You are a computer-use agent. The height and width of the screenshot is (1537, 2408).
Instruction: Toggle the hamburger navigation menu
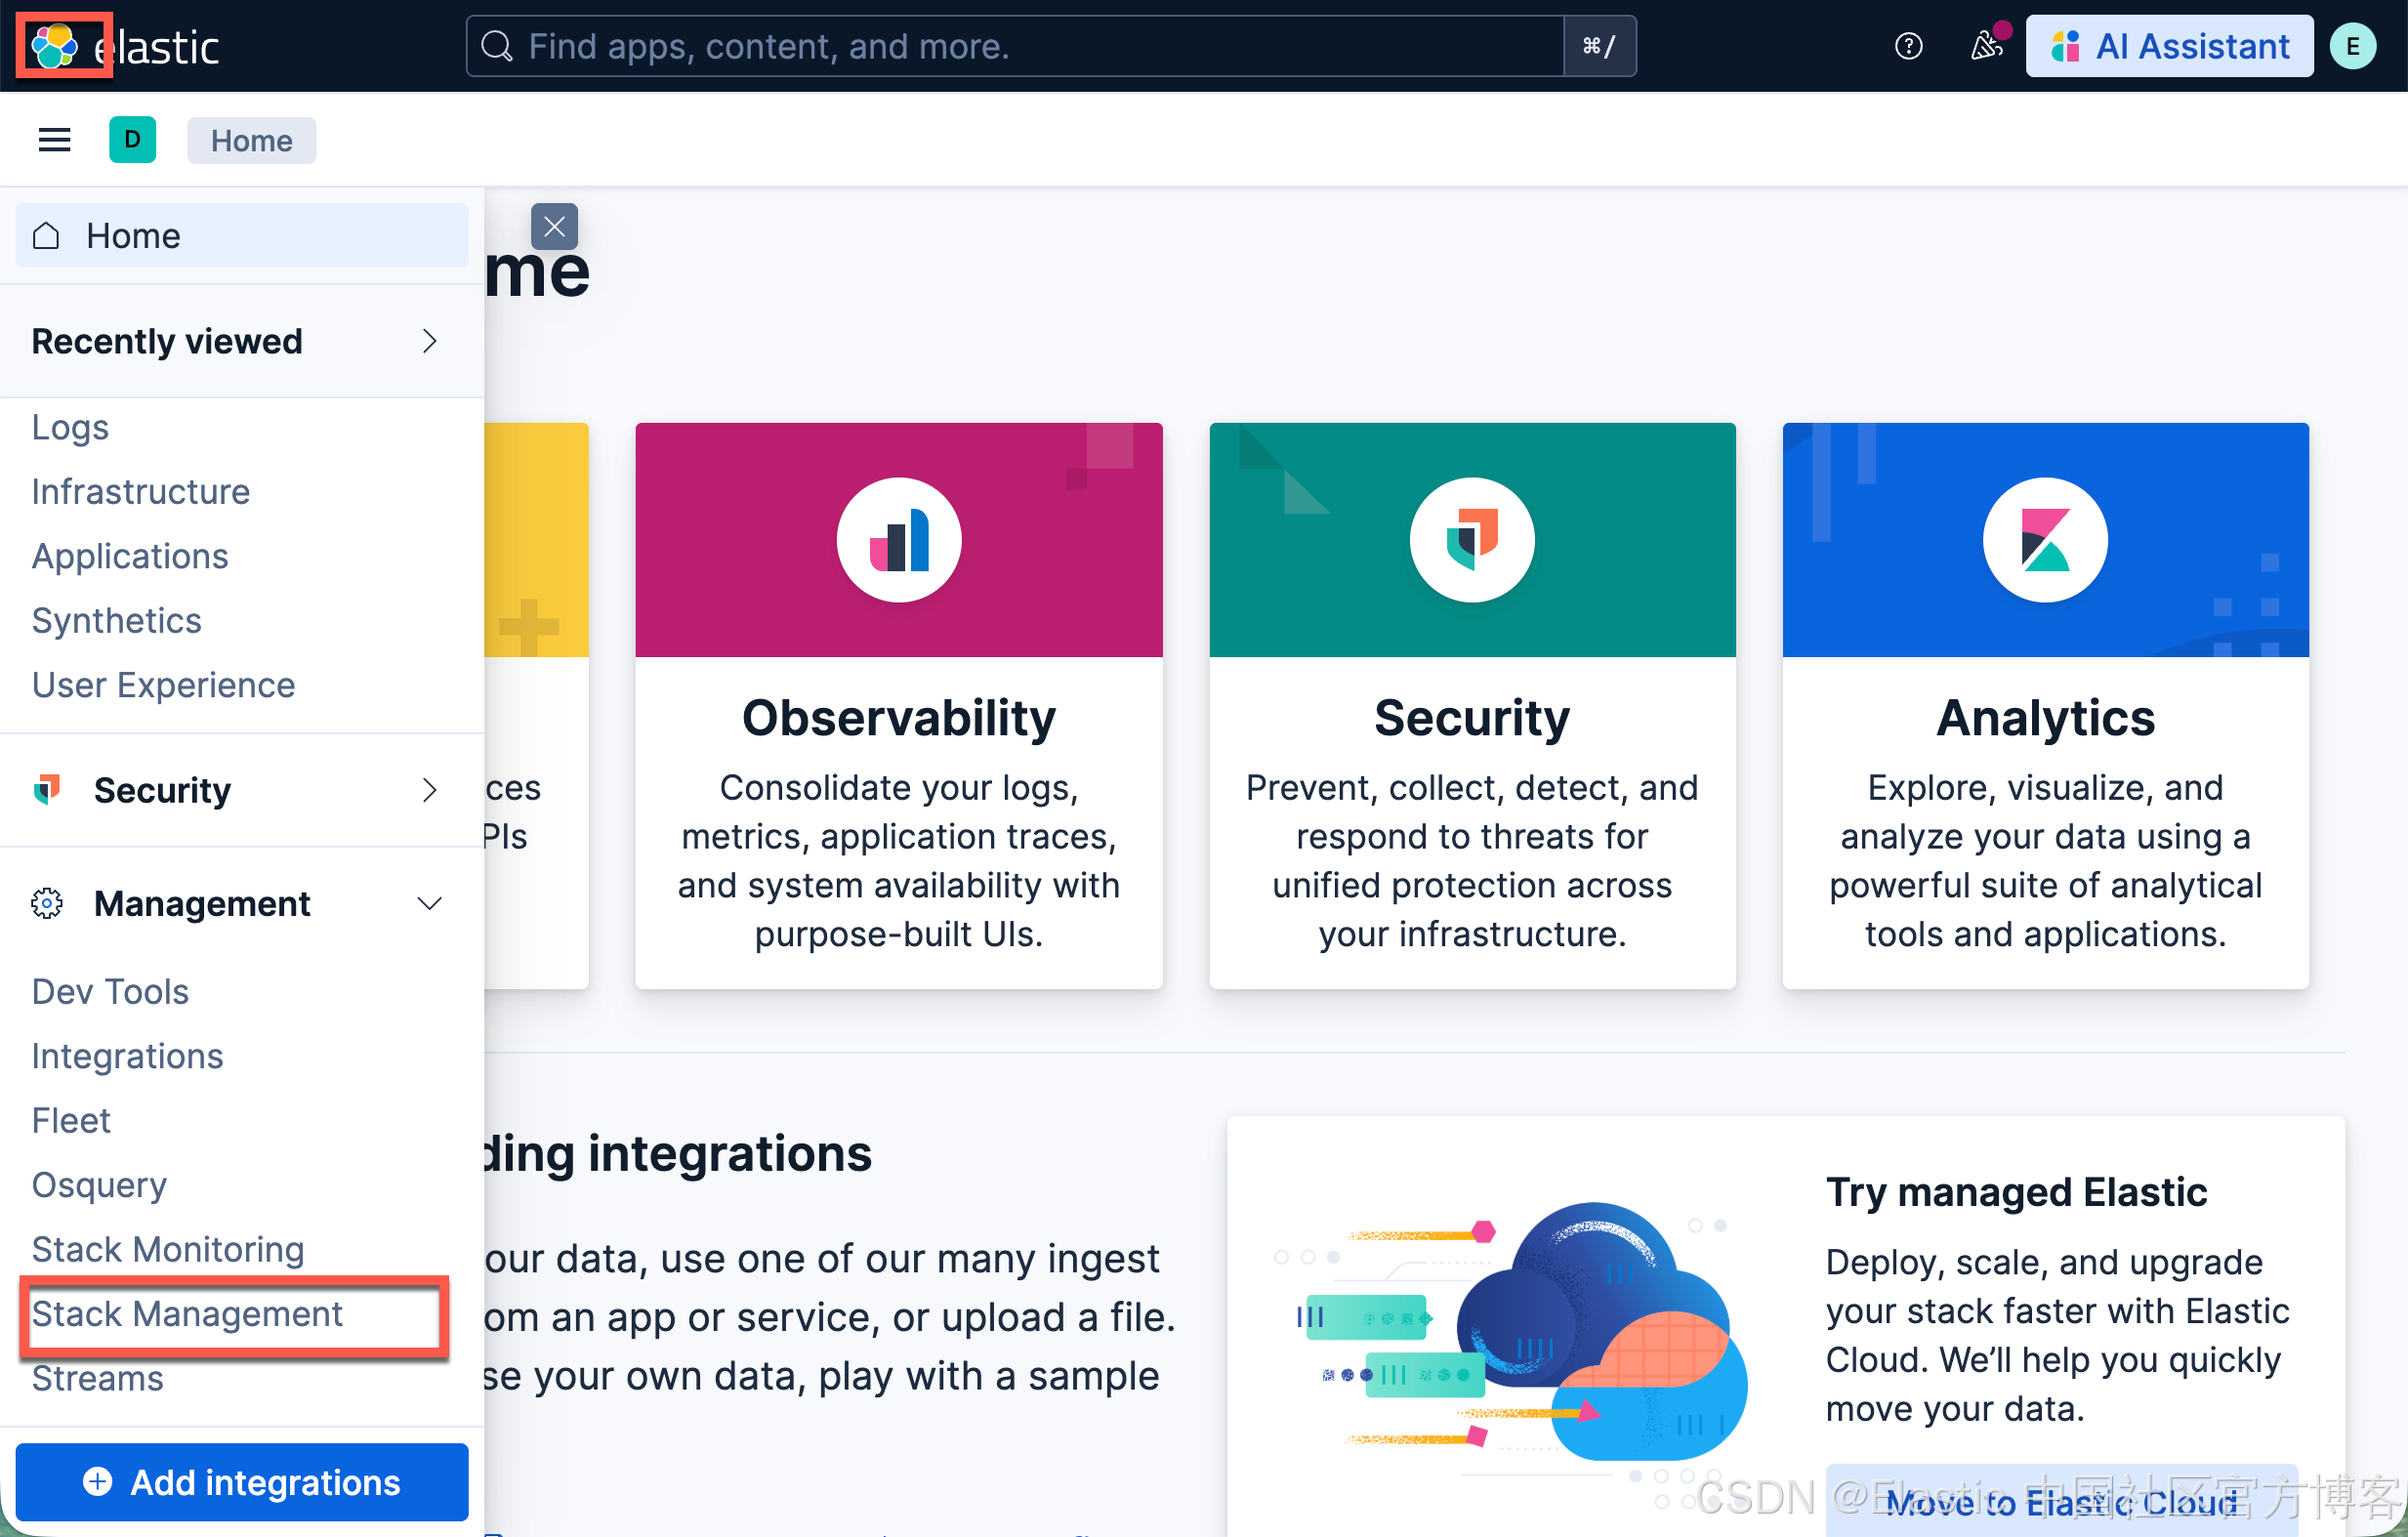[x=55, y=140]
